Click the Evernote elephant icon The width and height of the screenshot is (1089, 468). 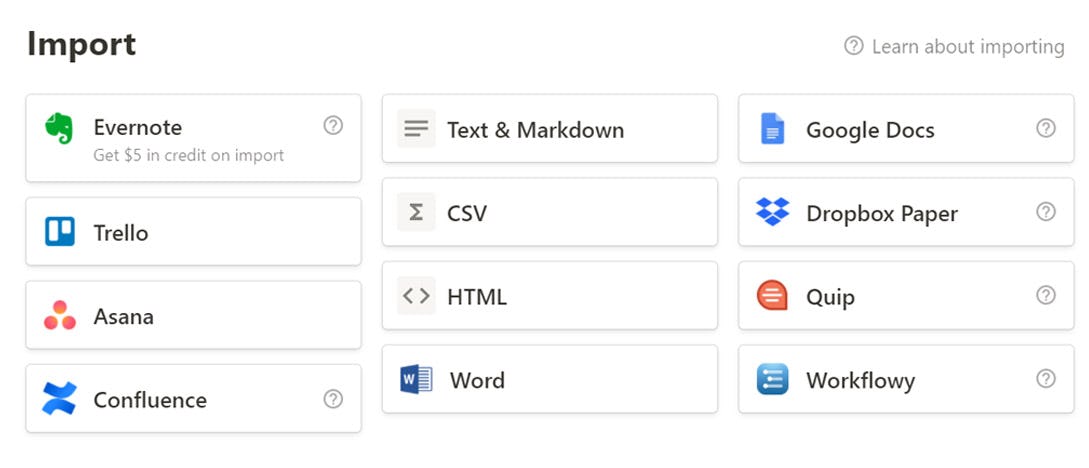point(60,128)
